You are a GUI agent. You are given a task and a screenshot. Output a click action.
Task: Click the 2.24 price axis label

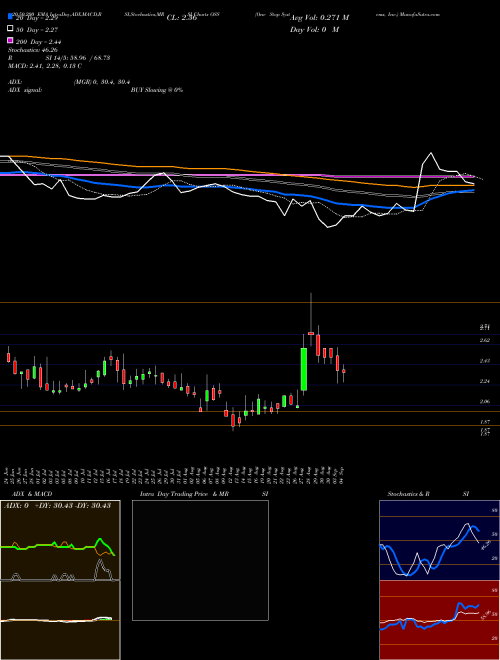(485, 381)
